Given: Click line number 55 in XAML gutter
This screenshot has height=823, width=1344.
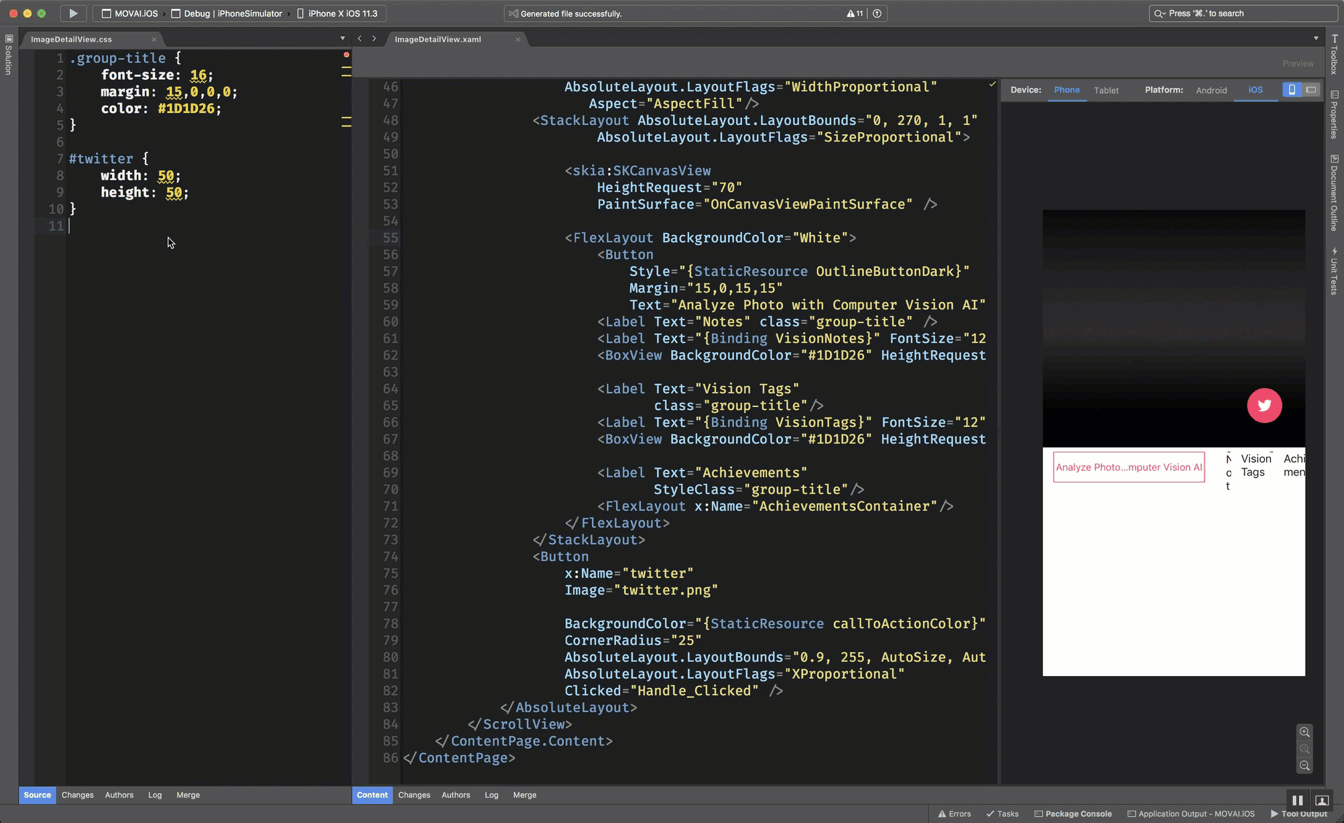Looking at the screenshot, I should pyautogui.click(x=390, y=238).
